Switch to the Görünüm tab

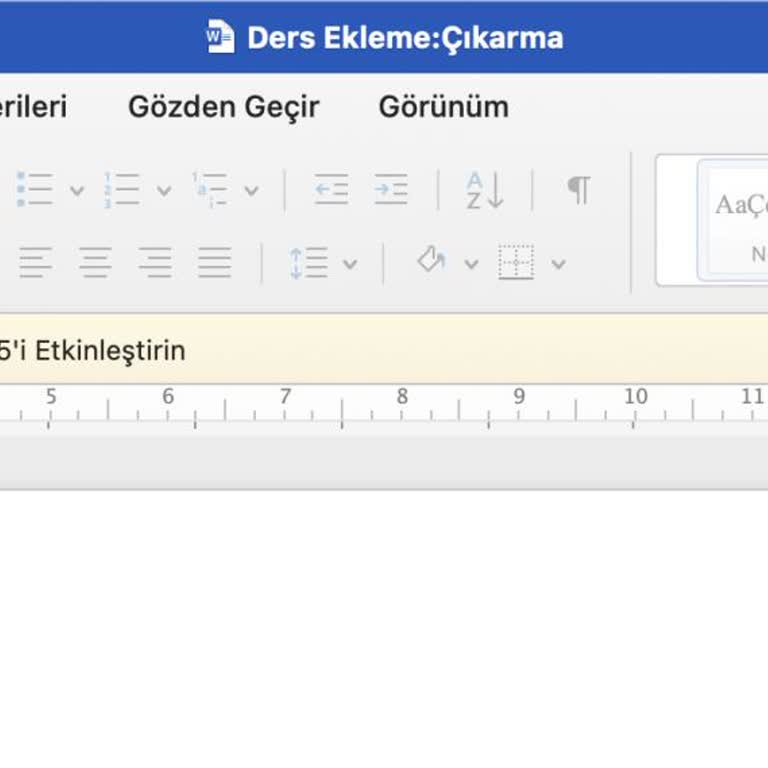click(444, 106)
